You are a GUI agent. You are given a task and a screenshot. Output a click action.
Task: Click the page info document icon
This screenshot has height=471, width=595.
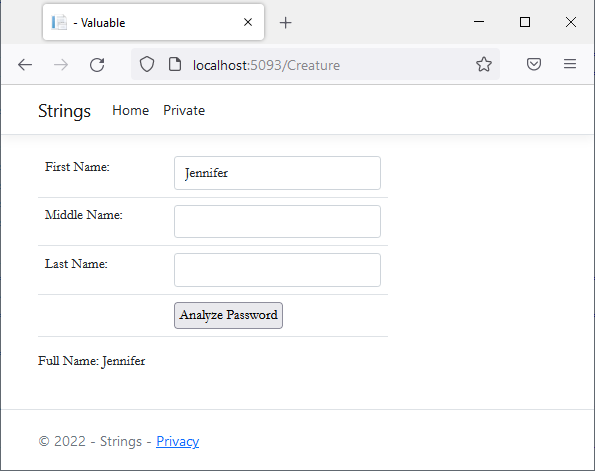(175, 65)
